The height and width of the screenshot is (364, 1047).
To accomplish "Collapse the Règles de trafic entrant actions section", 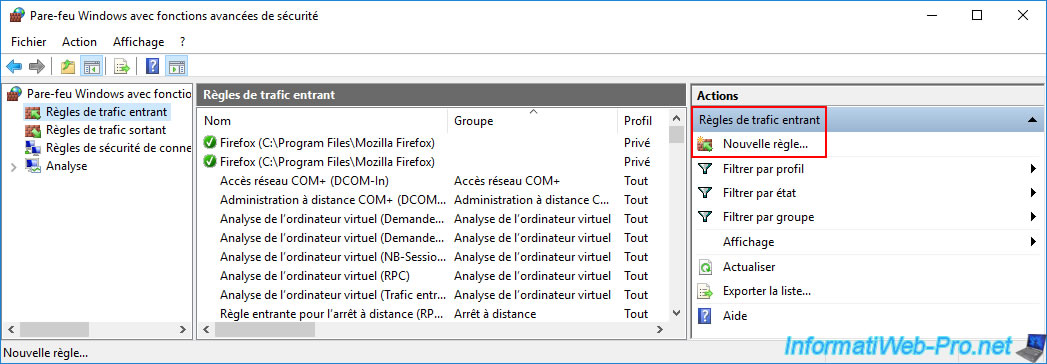I will point(1032,120).
